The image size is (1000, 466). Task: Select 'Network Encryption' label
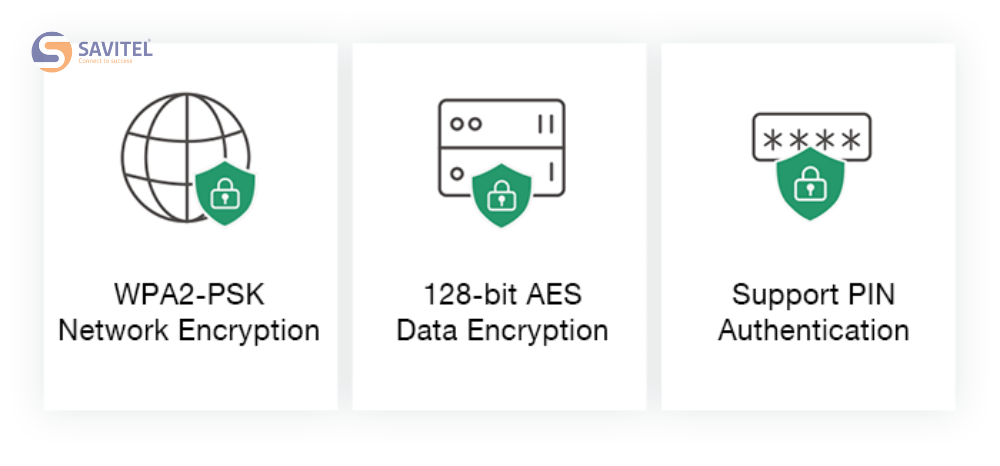(x=189, y=330)
